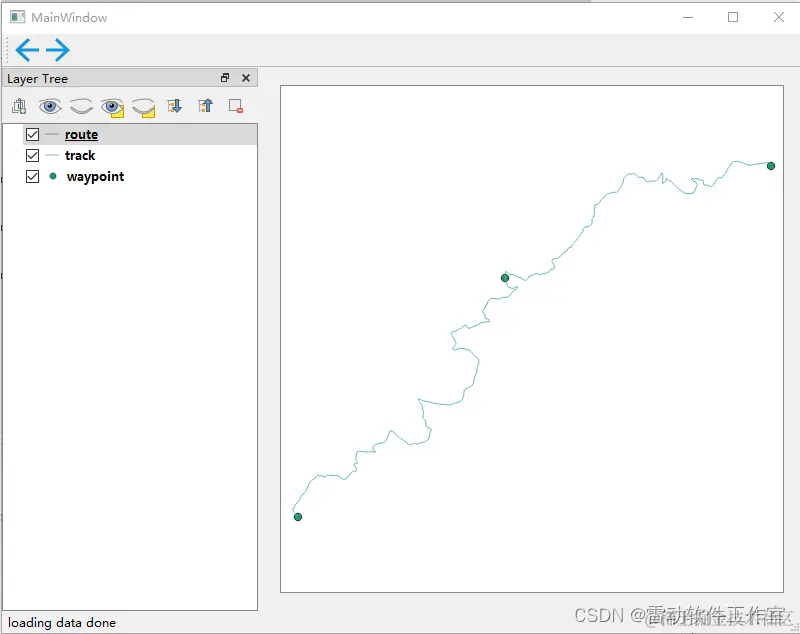Minimize the MainWindow window
This screenshot has width=800, height=634.
tap(688, 17)
